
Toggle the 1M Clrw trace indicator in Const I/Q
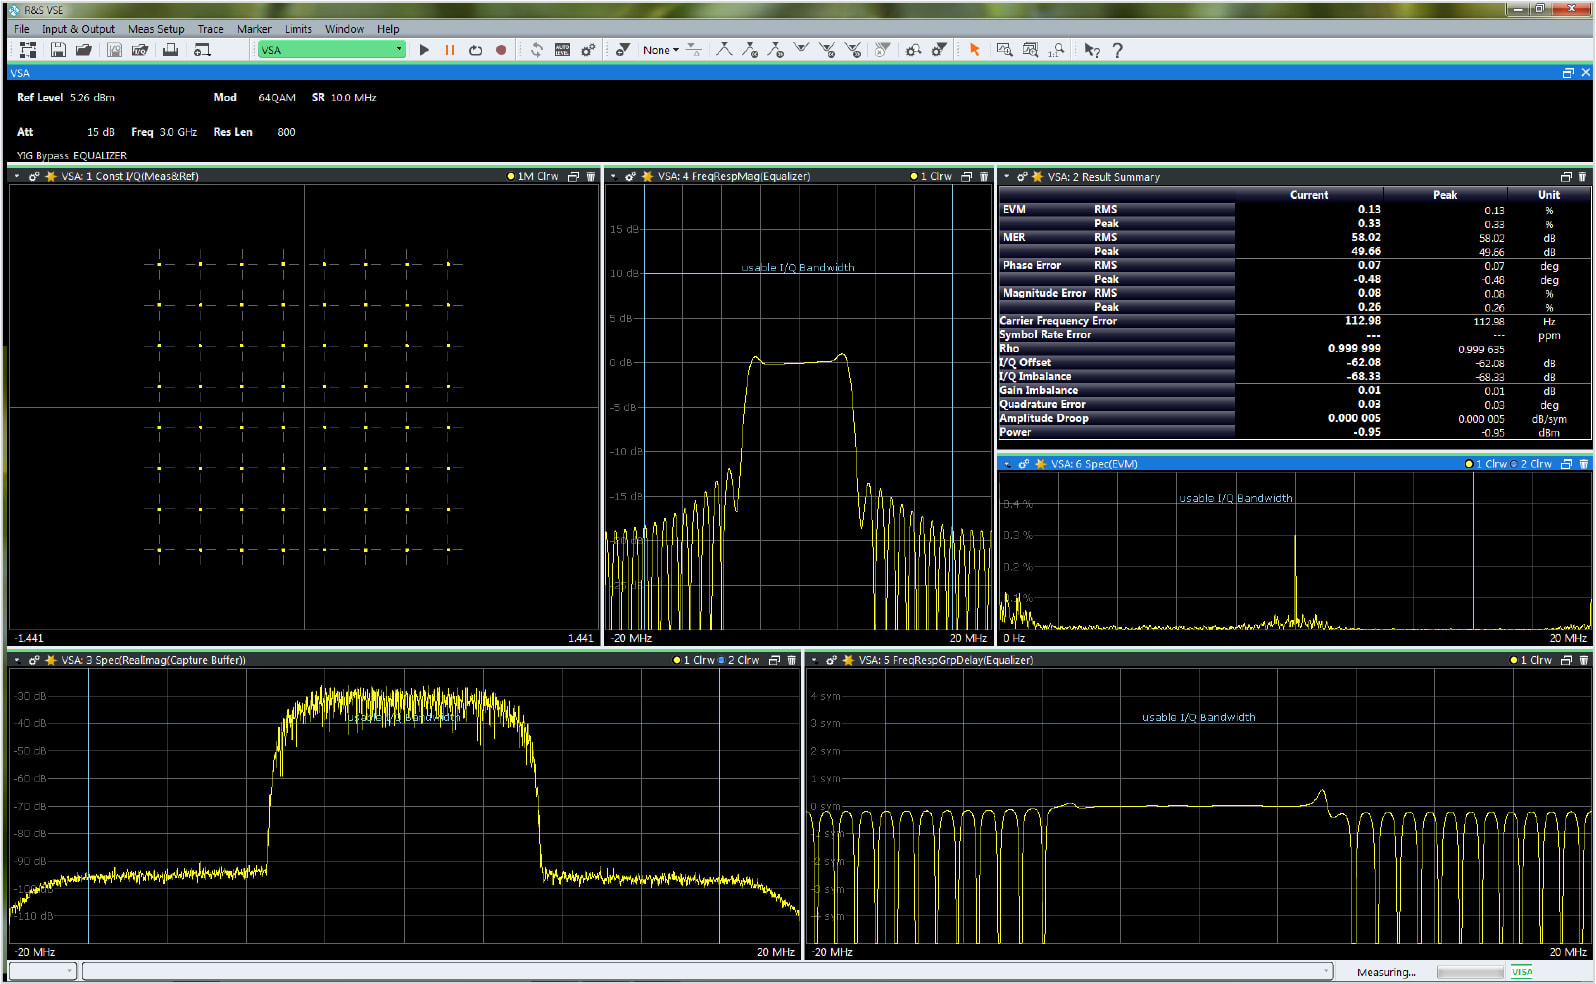tap(533, 177)
